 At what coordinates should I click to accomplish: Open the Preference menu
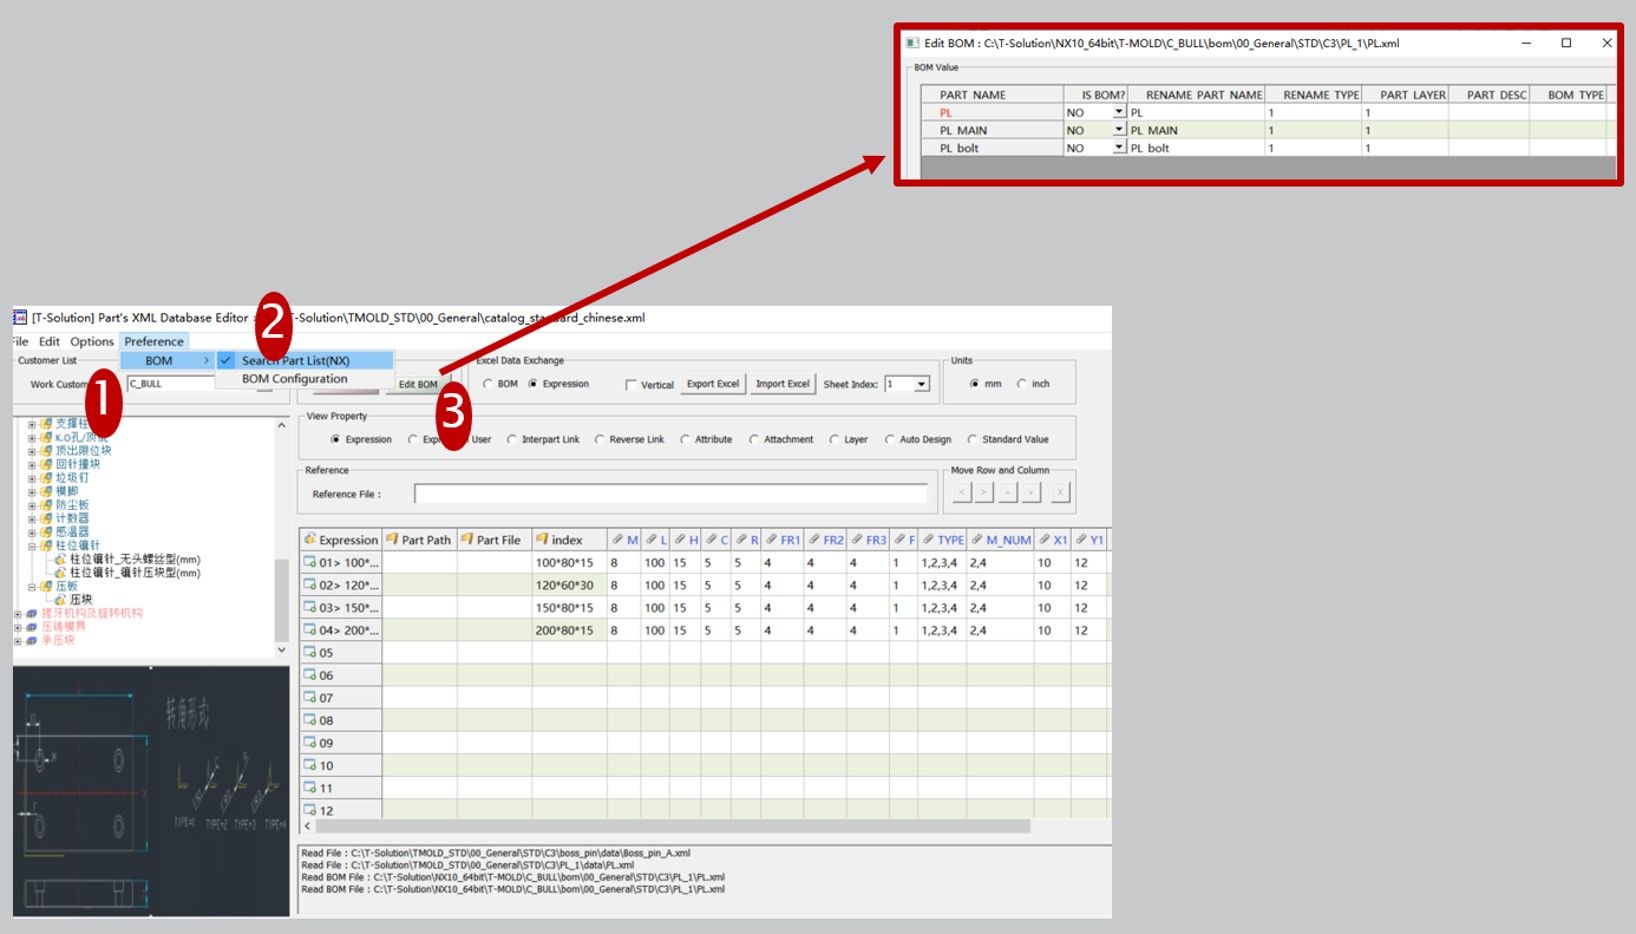click(x=153, y=341)
